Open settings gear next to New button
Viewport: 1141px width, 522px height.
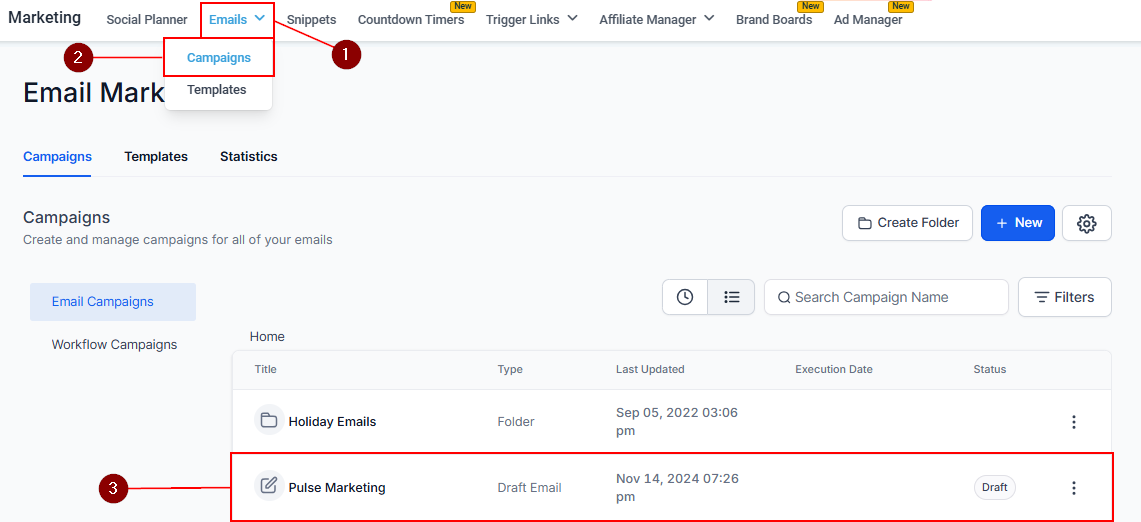[1086, 223]
